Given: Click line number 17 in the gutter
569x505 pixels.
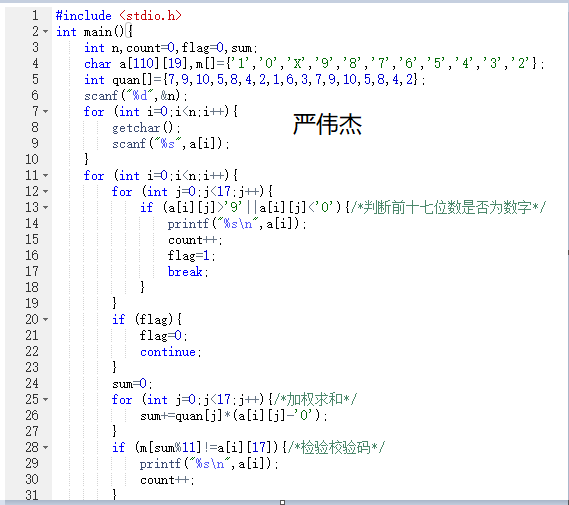Looking at the screenshot, I should point(32,271).
